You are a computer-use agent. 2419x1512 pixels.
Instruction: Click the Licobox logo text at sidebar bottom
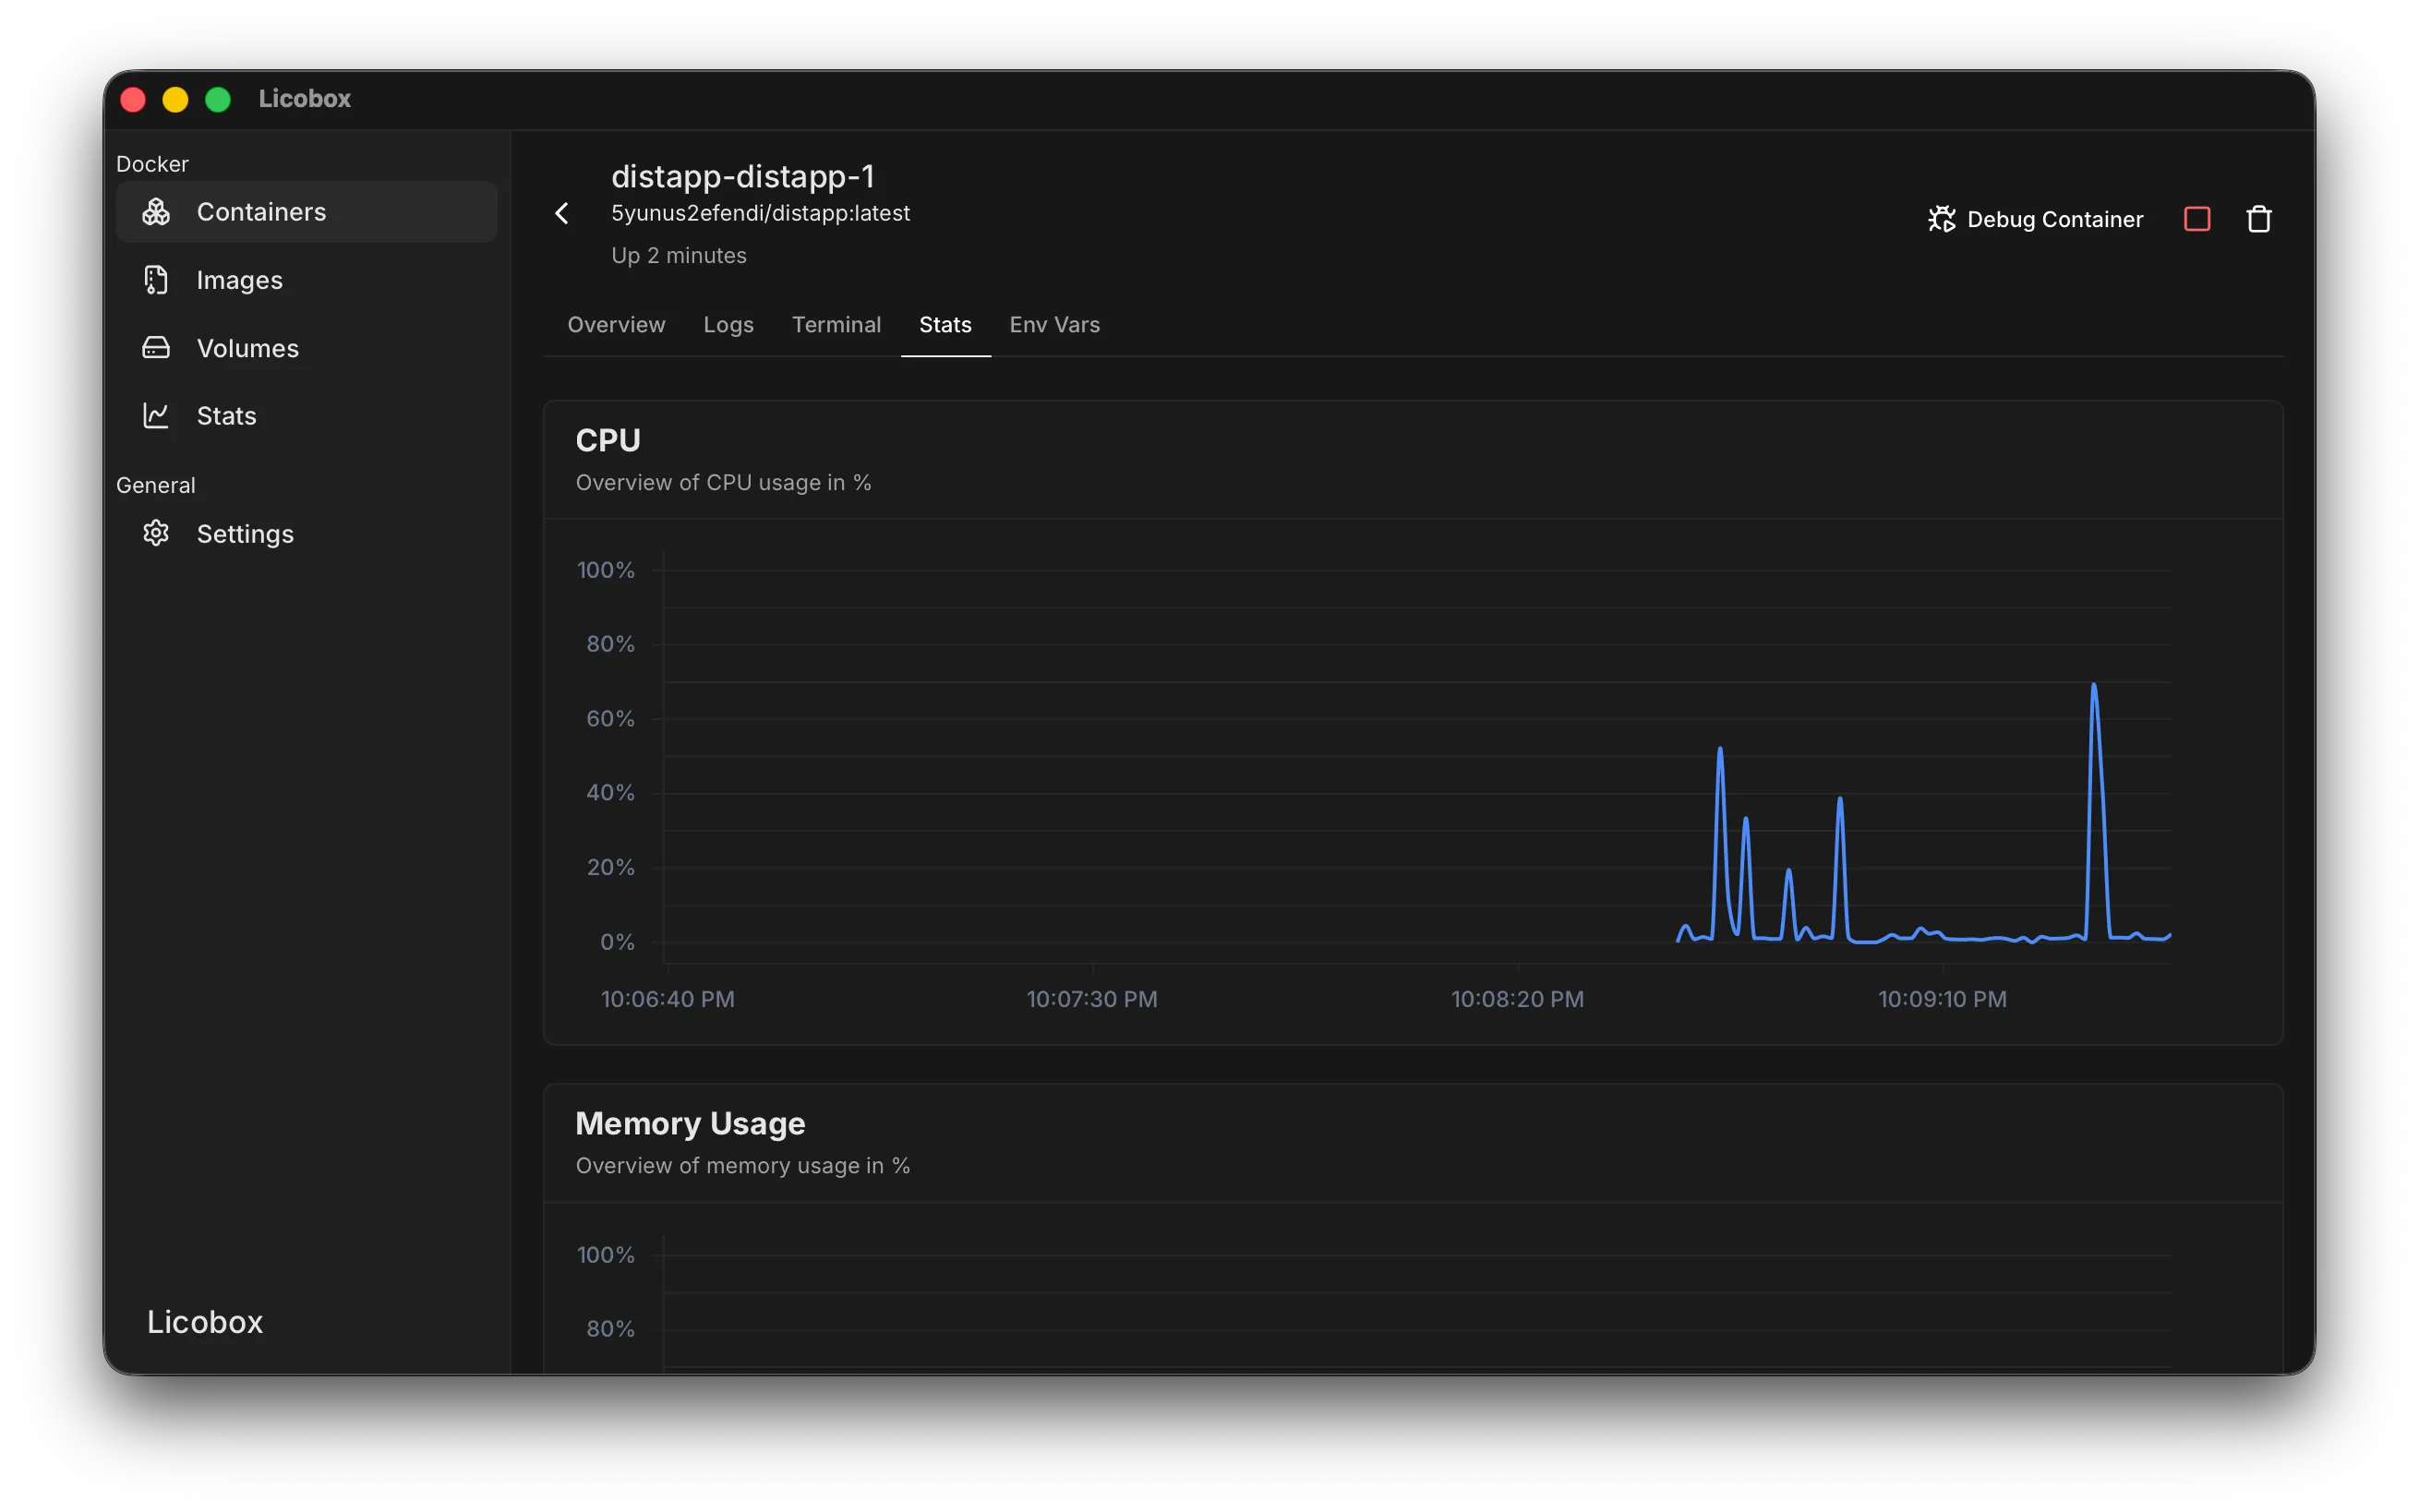(x=205, y=1322)
